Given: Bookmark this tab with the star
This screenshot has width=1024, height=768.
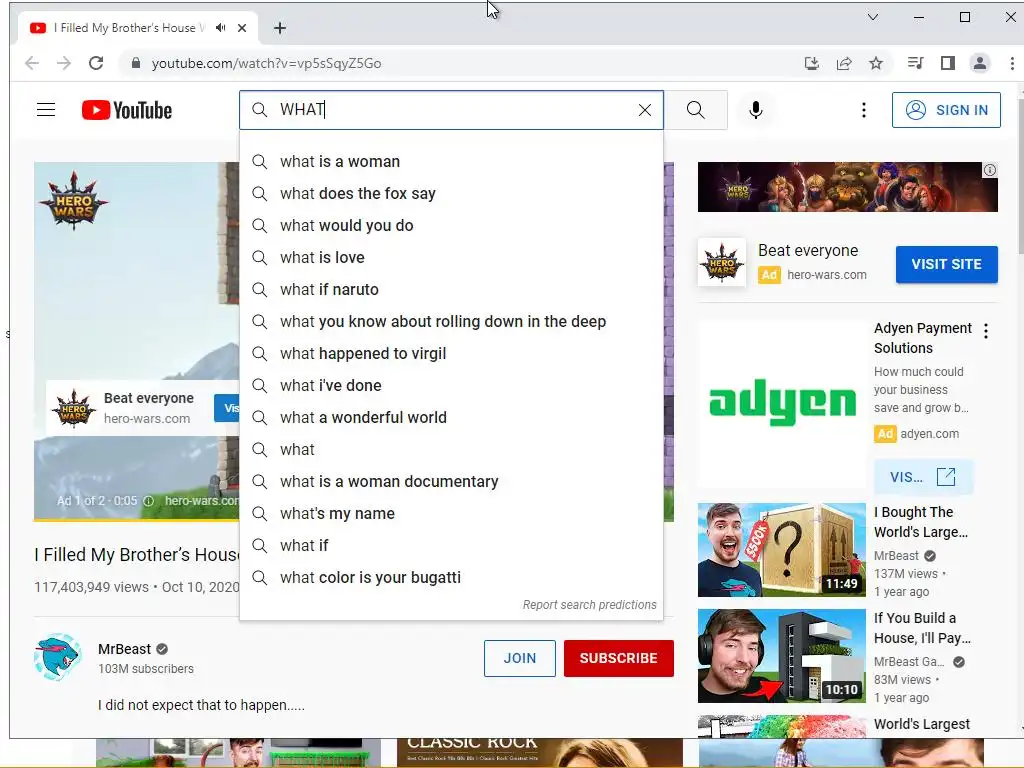Looking at the screenshot, I should (x=876, y=63).
